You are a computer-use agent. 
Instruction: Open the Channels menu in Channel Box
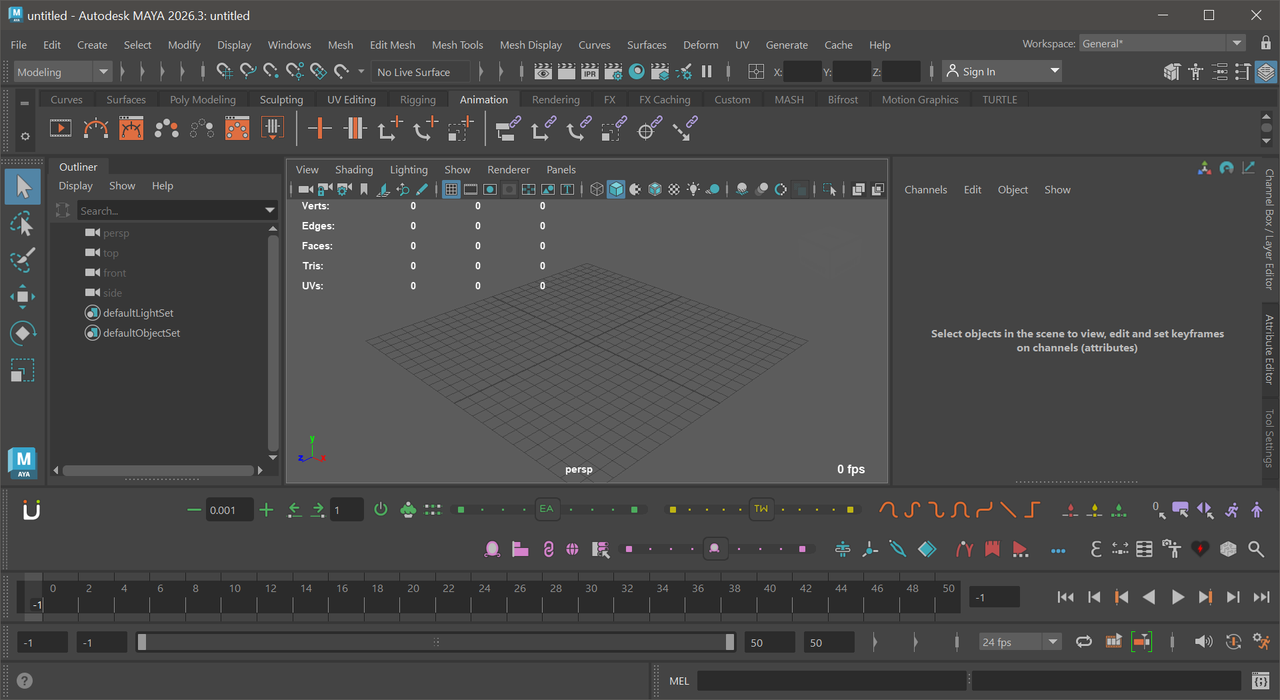[x=925, y=190]
